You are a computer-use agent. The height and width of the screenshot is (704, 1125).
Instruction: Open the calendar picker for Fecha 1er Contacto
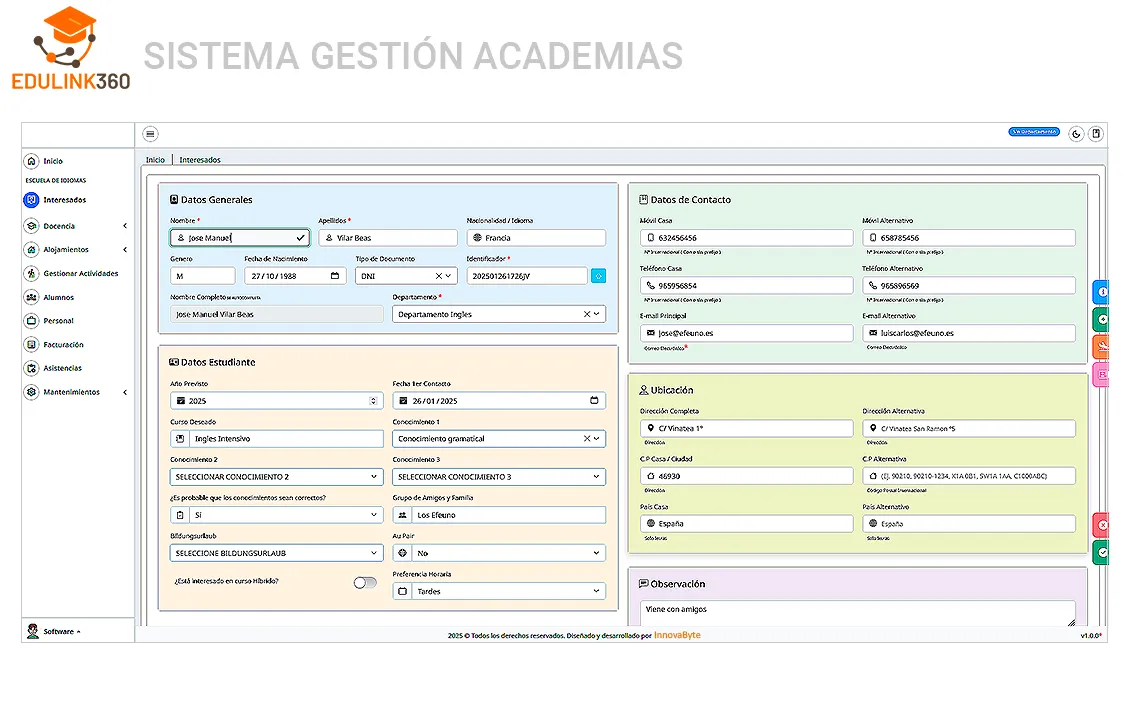pos(594,400)
